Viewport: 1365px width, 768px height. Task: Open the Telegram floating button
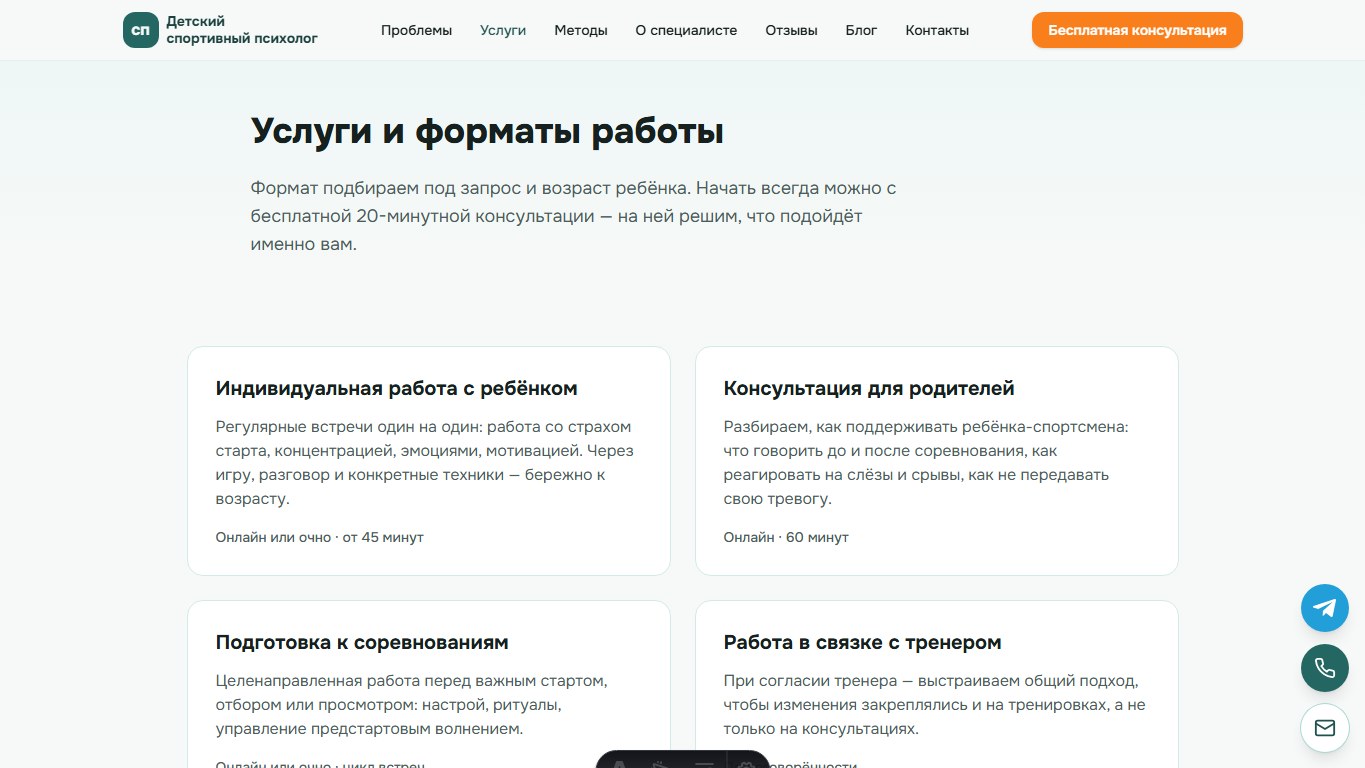[x=1325, y=608]
